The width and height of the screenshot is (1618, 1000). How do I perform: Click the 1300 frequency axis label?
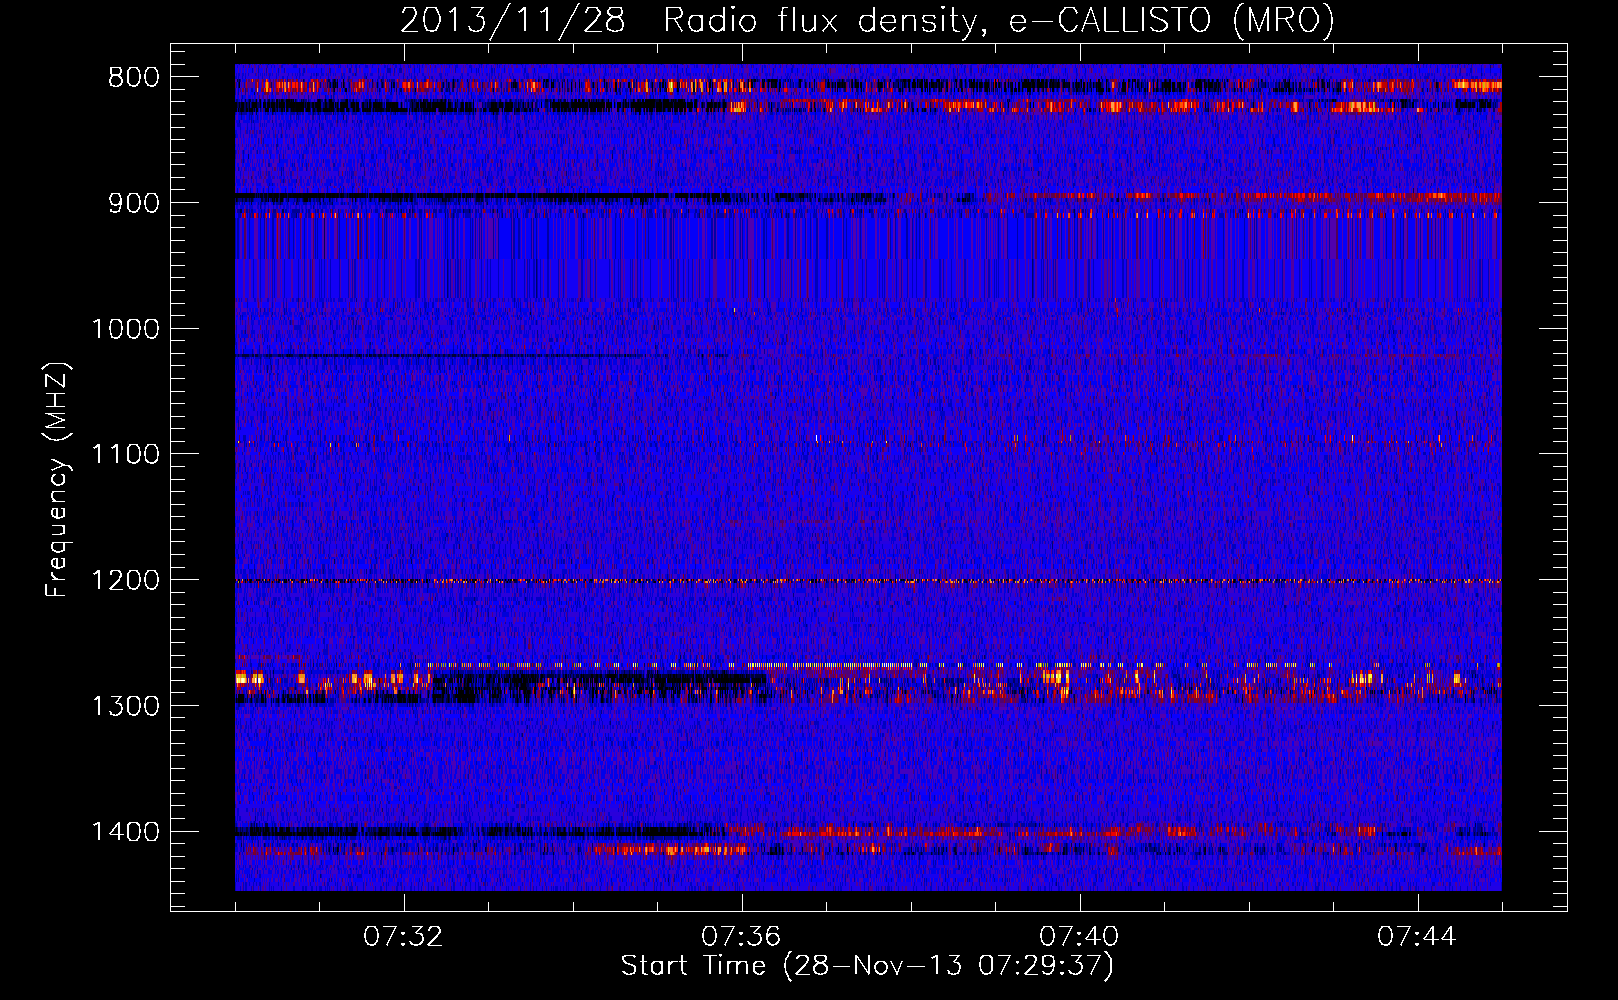[125, 707]
